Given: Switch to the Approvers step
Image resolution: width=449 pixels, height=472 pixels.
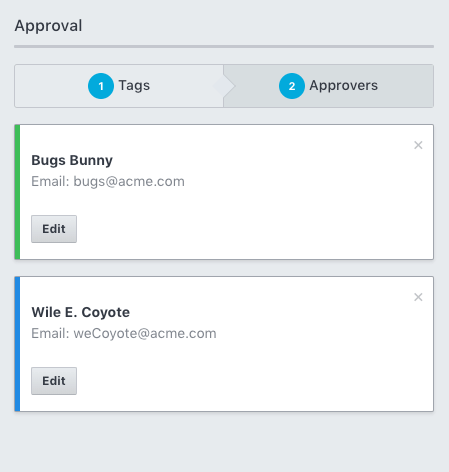Looking at the screenshot, I should point(328,86).
